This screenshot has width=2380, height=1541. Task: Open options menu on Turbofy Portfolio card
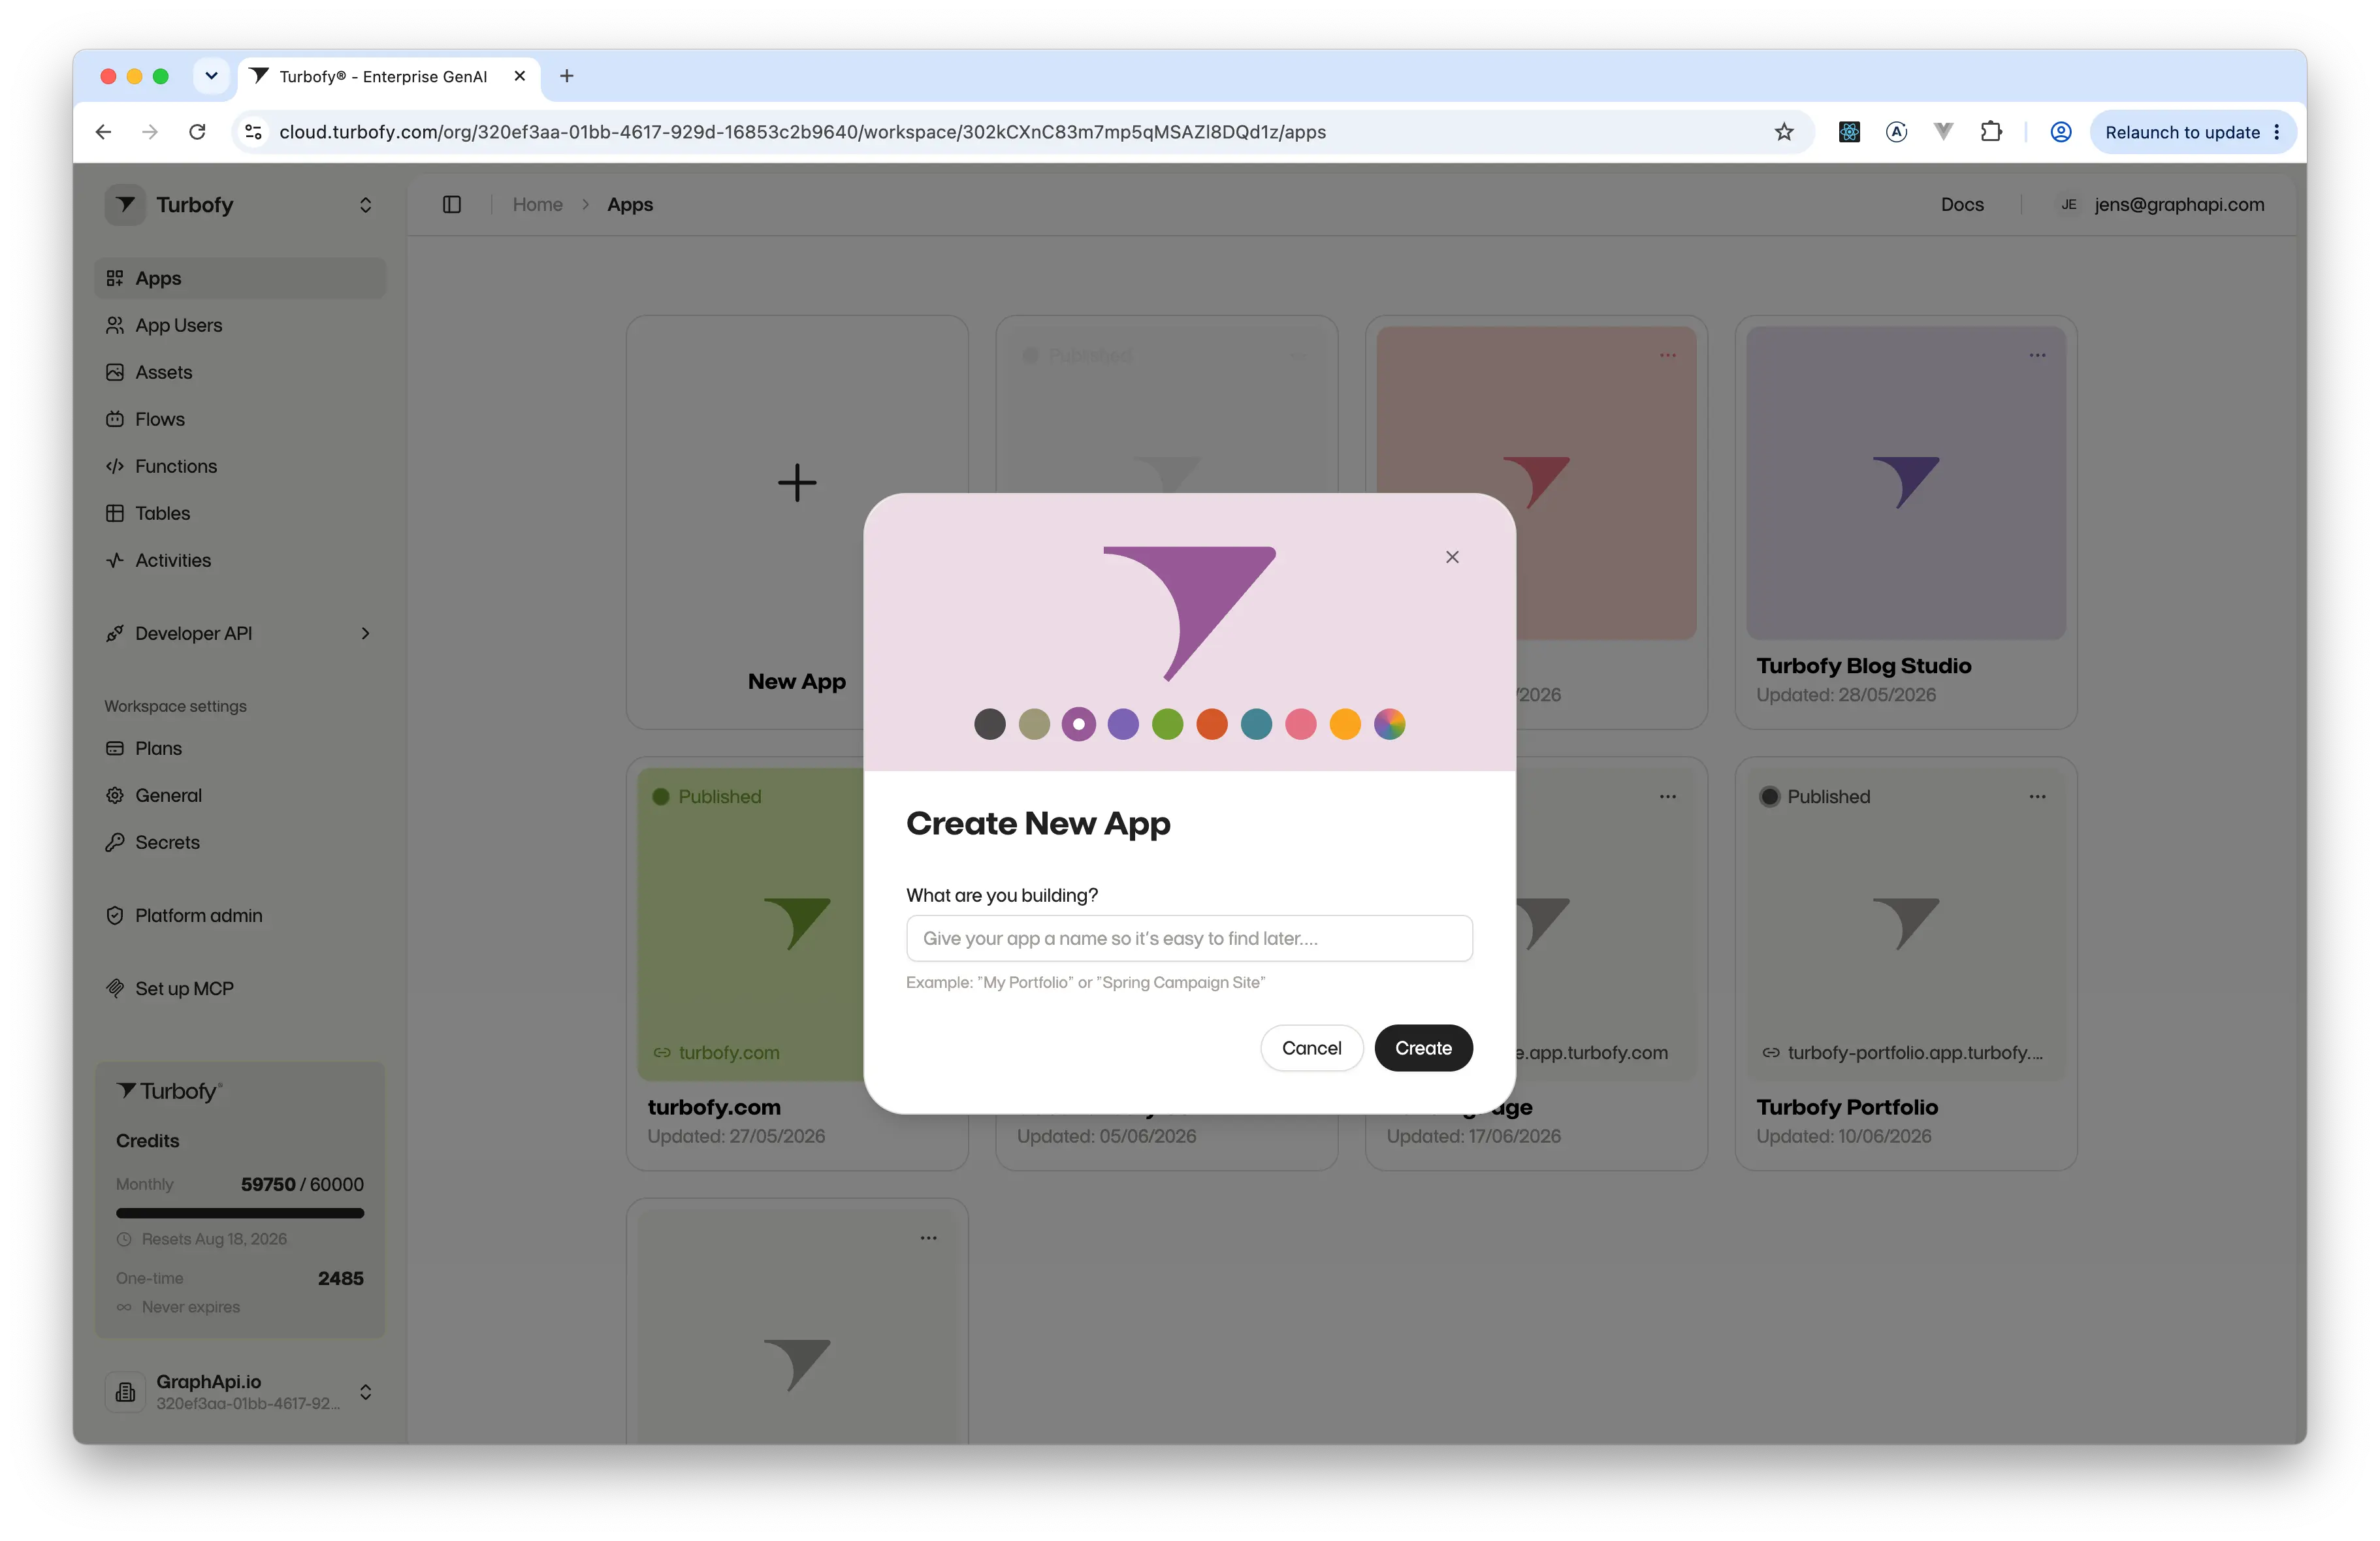pos(2037,797)
